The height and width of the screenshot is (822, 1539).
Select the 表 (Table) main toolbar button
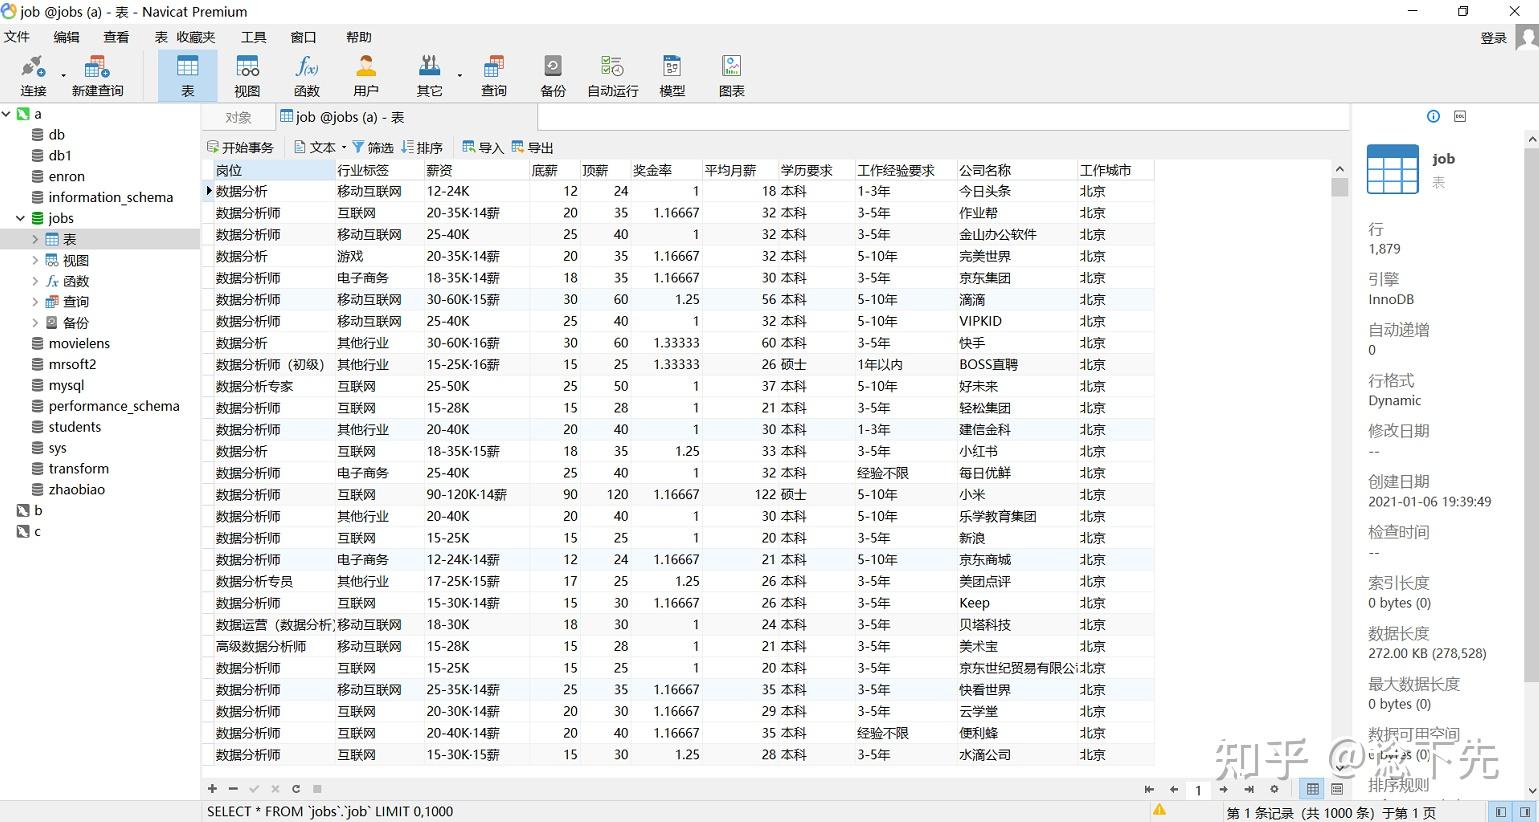187,76
